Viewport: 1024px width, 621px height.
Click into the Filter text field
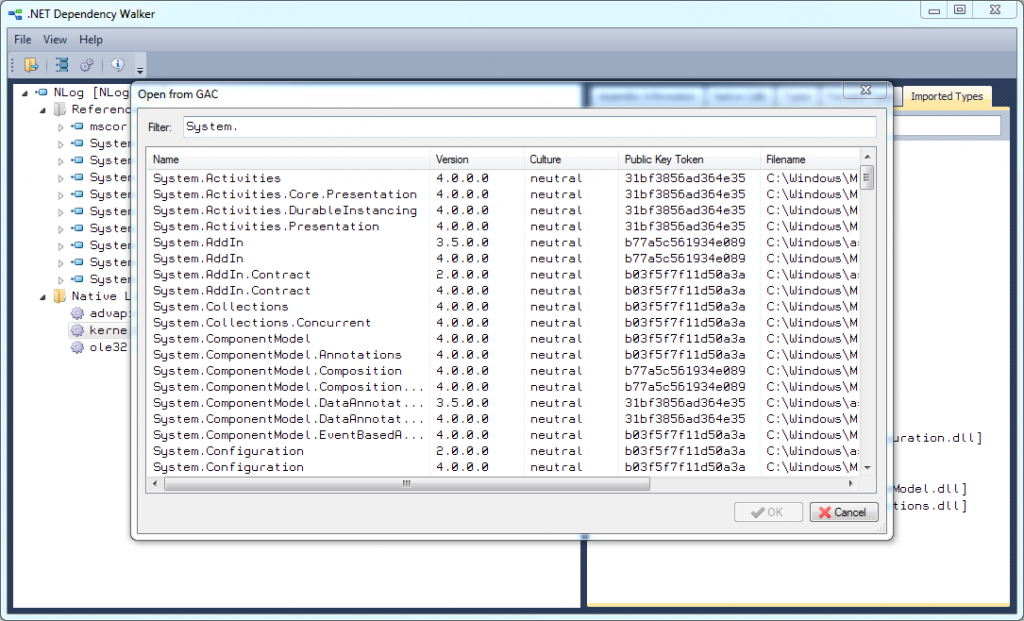(x=529, y=127)
